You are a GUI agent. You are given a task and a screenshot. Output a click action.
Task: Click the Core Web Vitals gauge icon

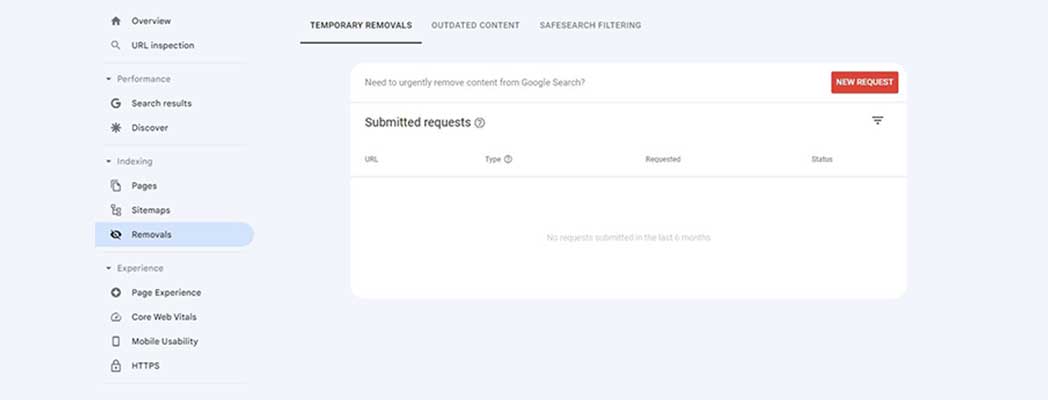tap(116, 317)
